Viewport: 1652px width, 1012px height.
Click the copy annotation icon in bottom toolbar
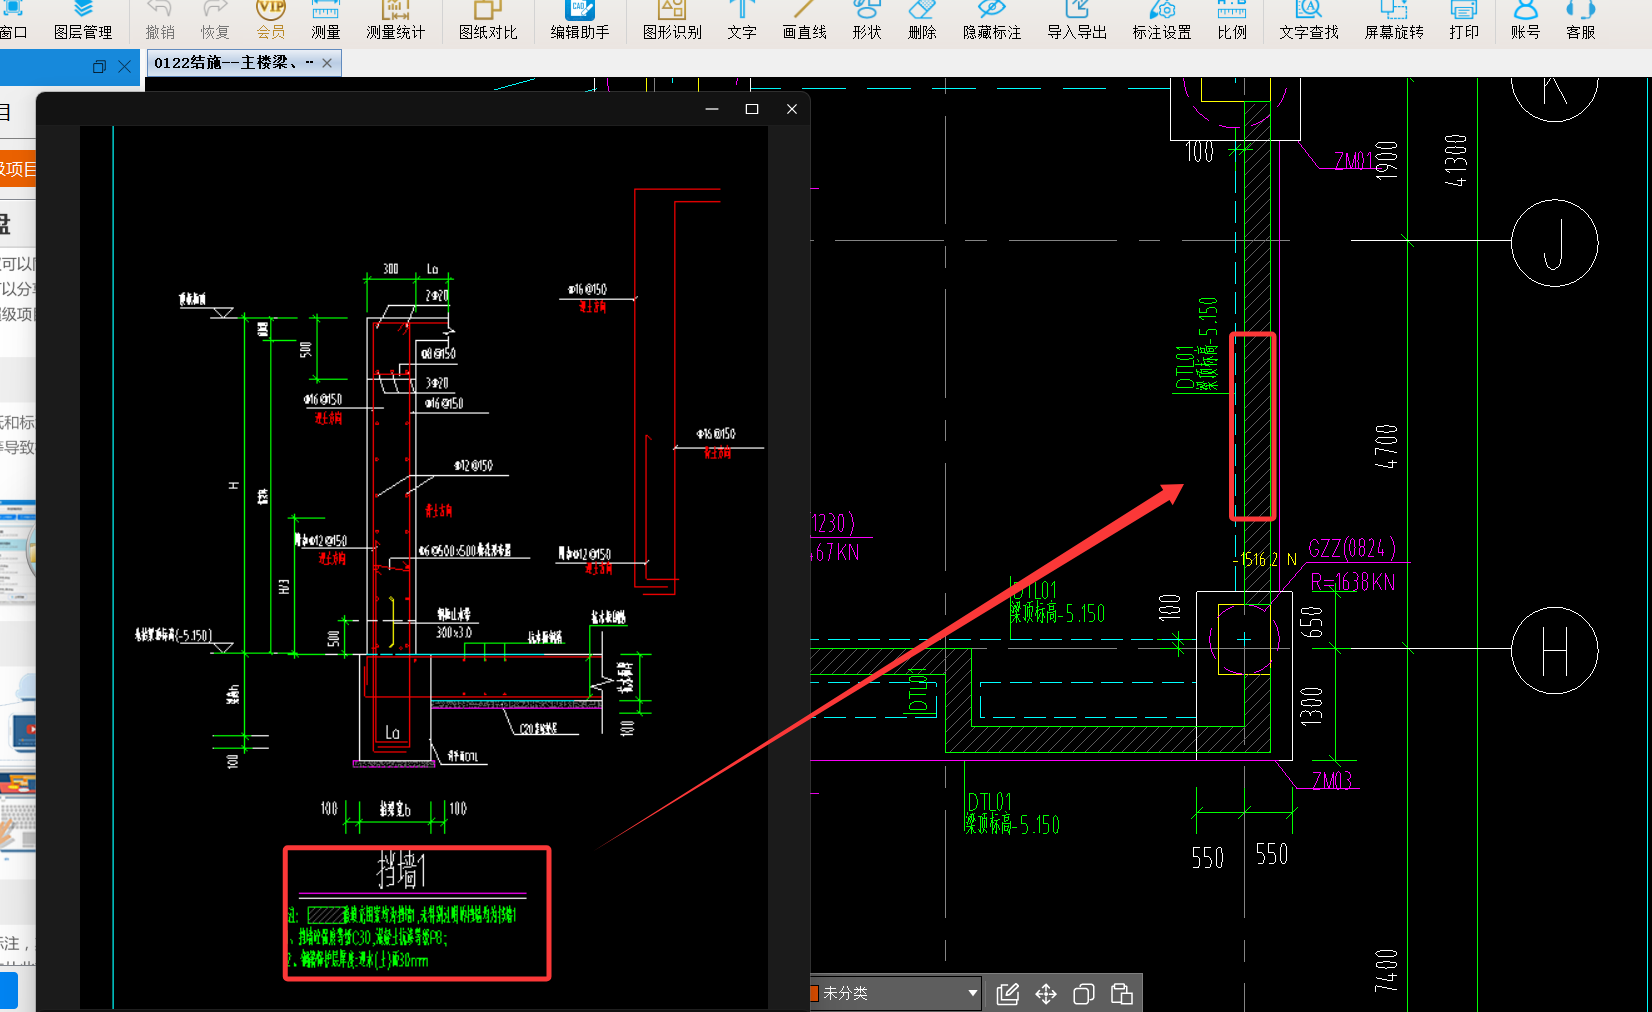(x=1084, y=993)
